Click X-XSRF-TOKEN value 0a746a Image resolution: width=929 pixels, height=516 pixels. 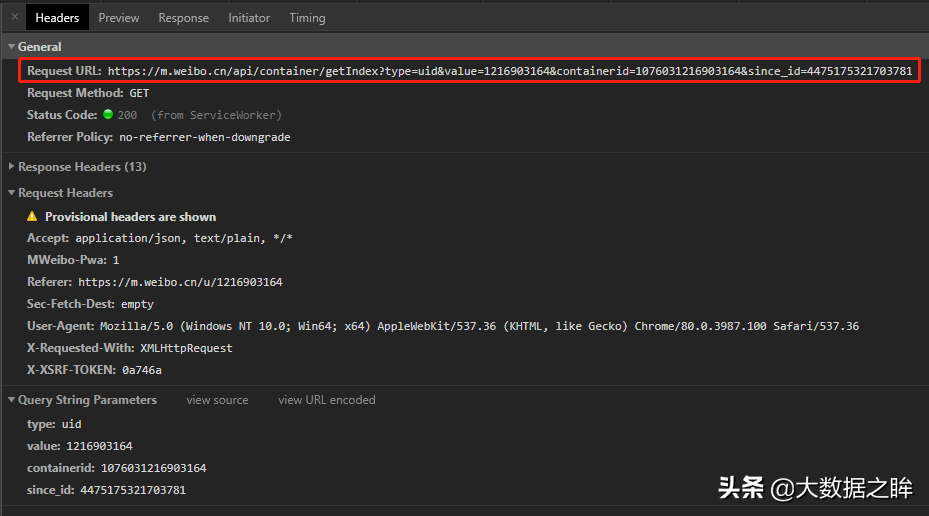(x=142, y=370)
